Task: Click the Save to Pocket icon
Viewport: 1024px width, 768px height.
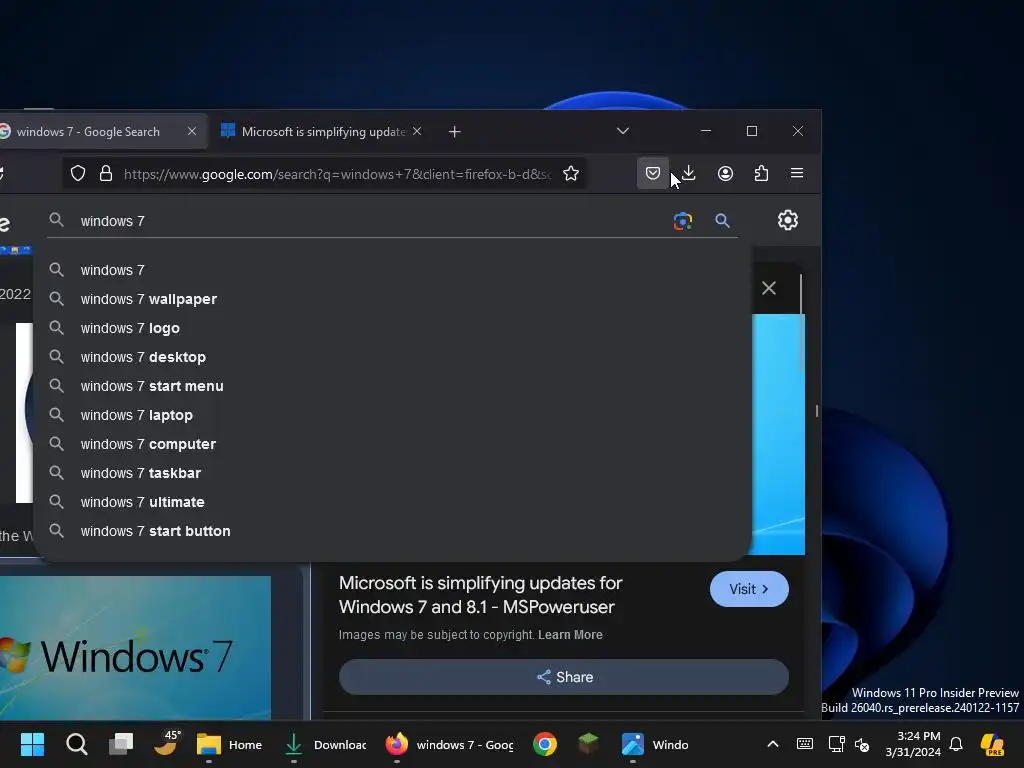Action: (x=652, y=173)
